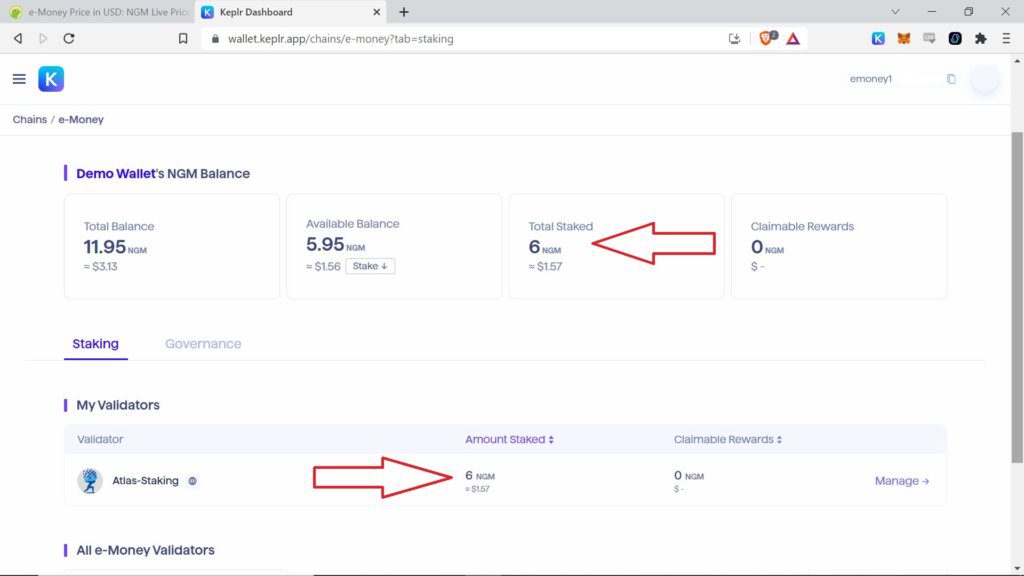Click the site lock icon in the address bar
The image size is (1024, 576).
tap(215, 39)
